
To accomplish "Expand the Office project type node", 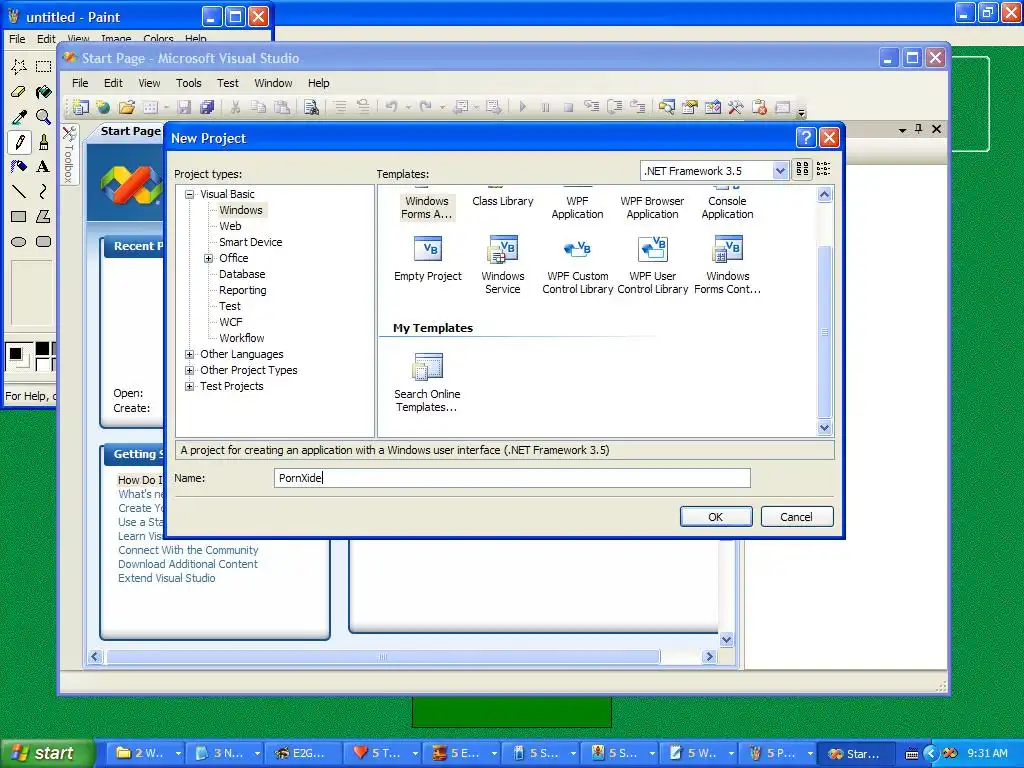I will click(x=208, y=258).
